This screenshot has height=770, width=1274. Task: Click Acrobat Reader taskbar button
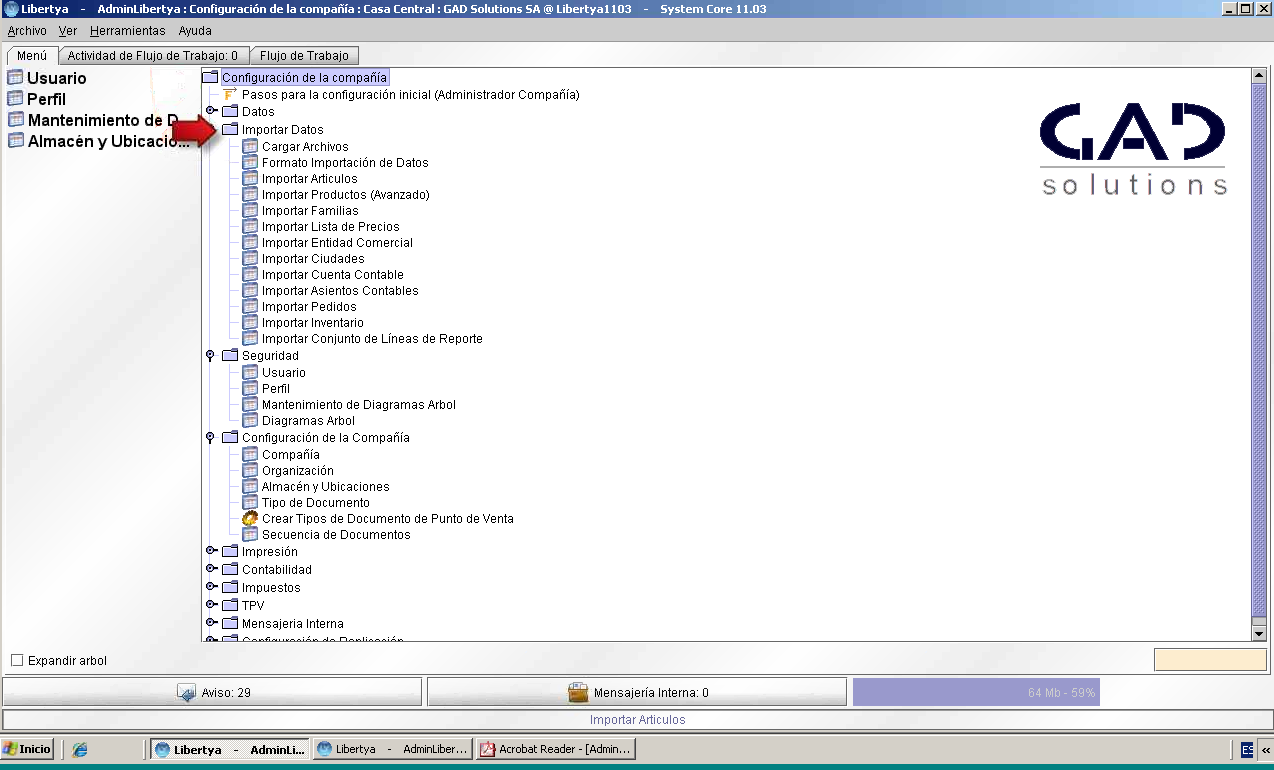point(556,749)
